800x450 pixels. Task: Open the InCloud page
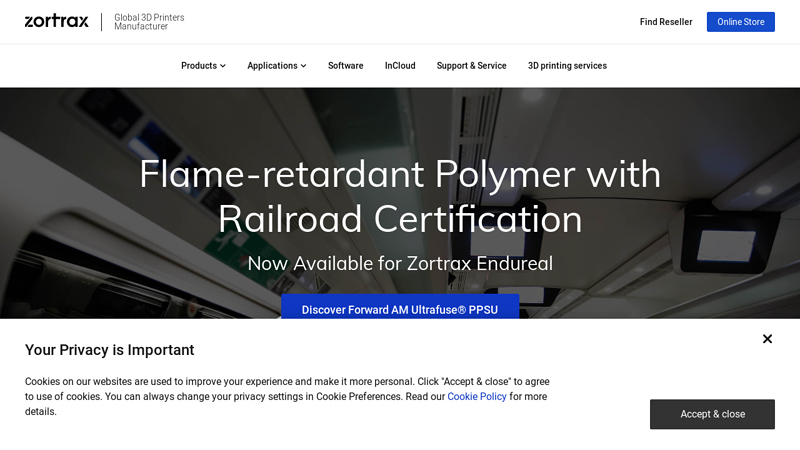coord(400,66)
